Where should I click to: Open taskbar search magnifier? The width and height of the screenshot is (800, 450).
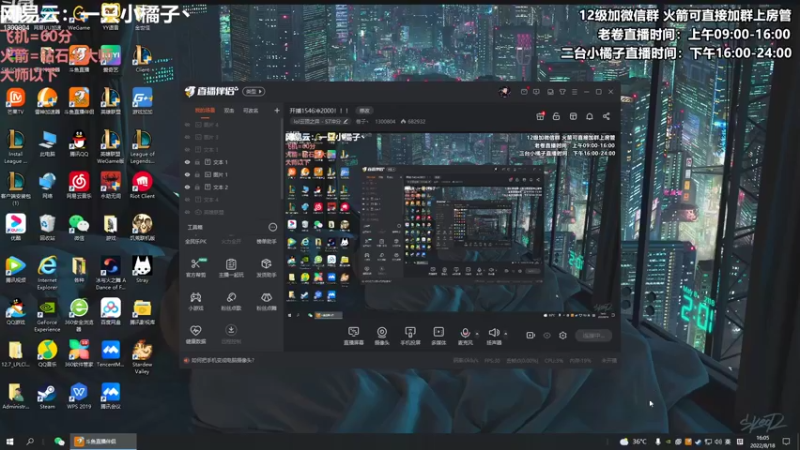click(30, 441)
